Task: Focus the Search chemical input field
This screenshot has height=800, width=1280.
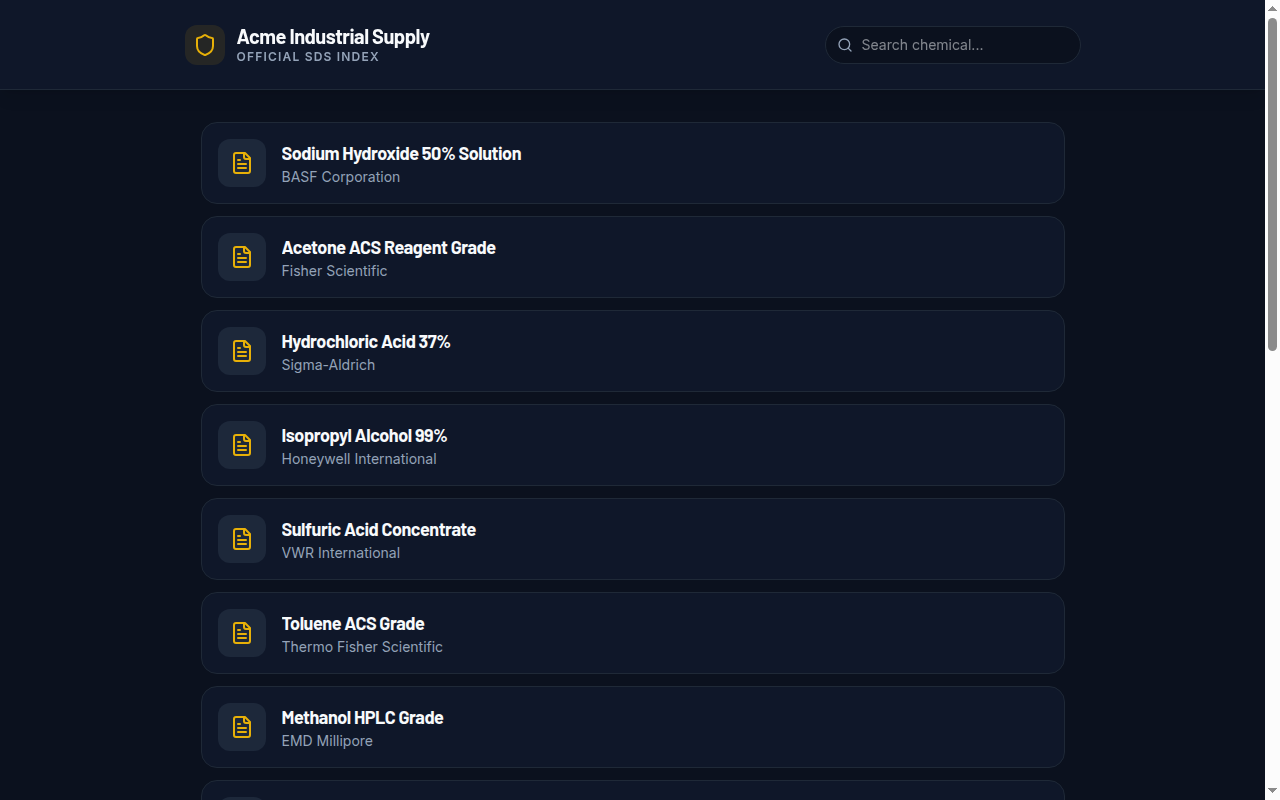Action: (x=960, y=45)
